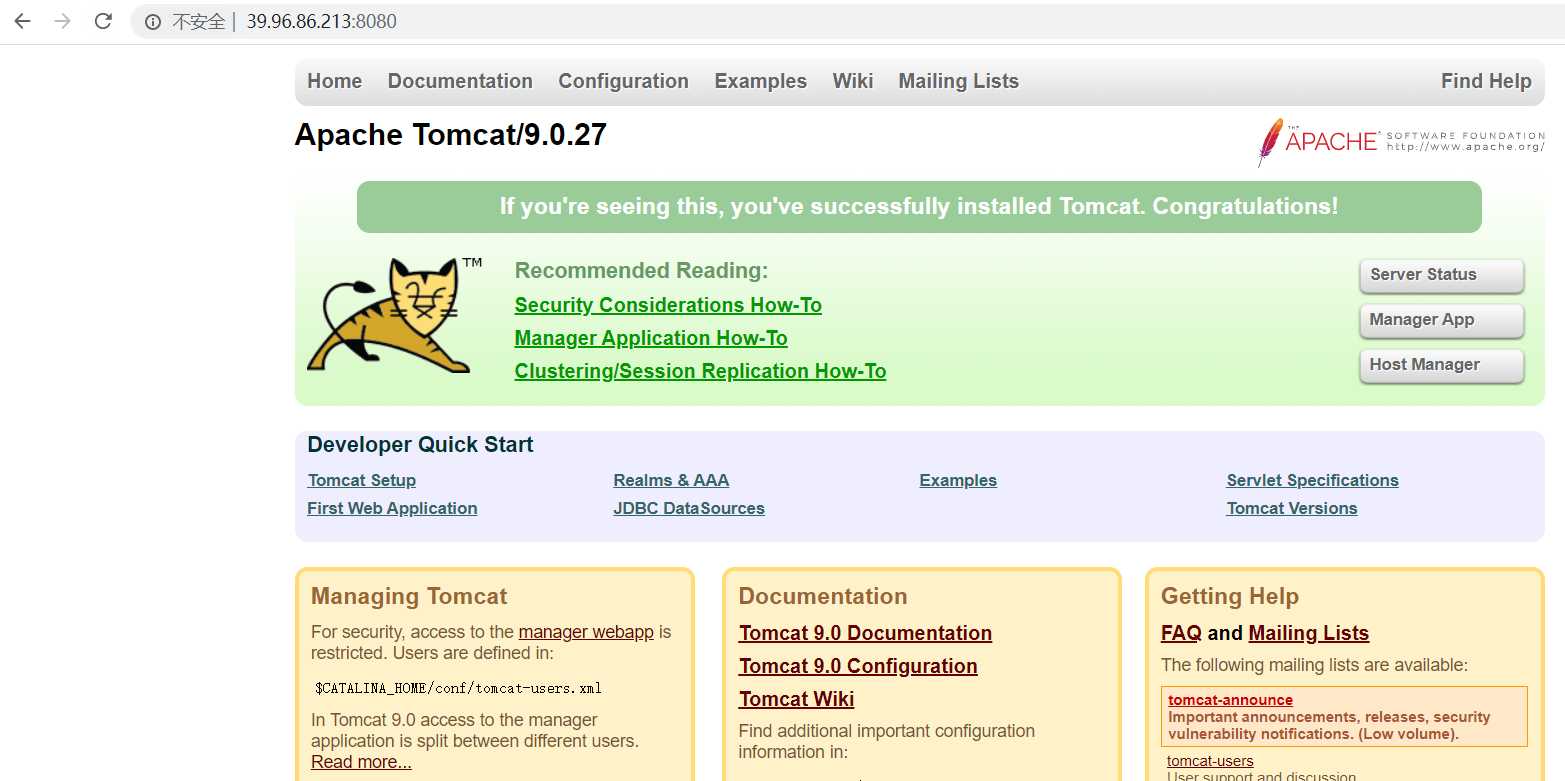Click the $CATALINA_HOME/conf/tomcat-users.xml path text

[458, 688]
